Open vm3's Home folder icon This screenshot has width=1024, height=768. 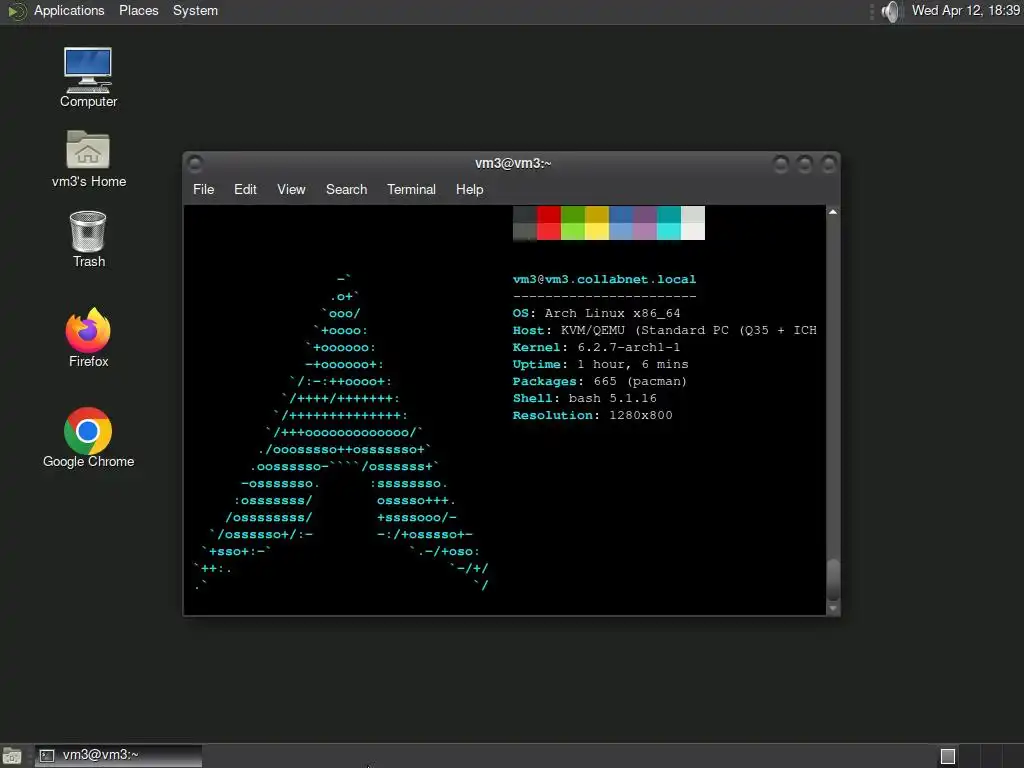coord(88,159)
